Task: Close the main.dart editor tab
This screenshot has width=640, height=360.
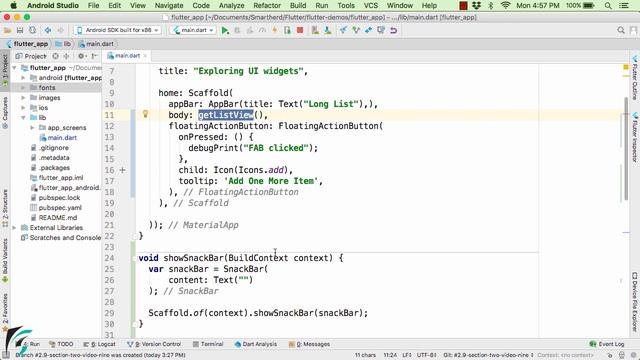Action: click(145, 56)
